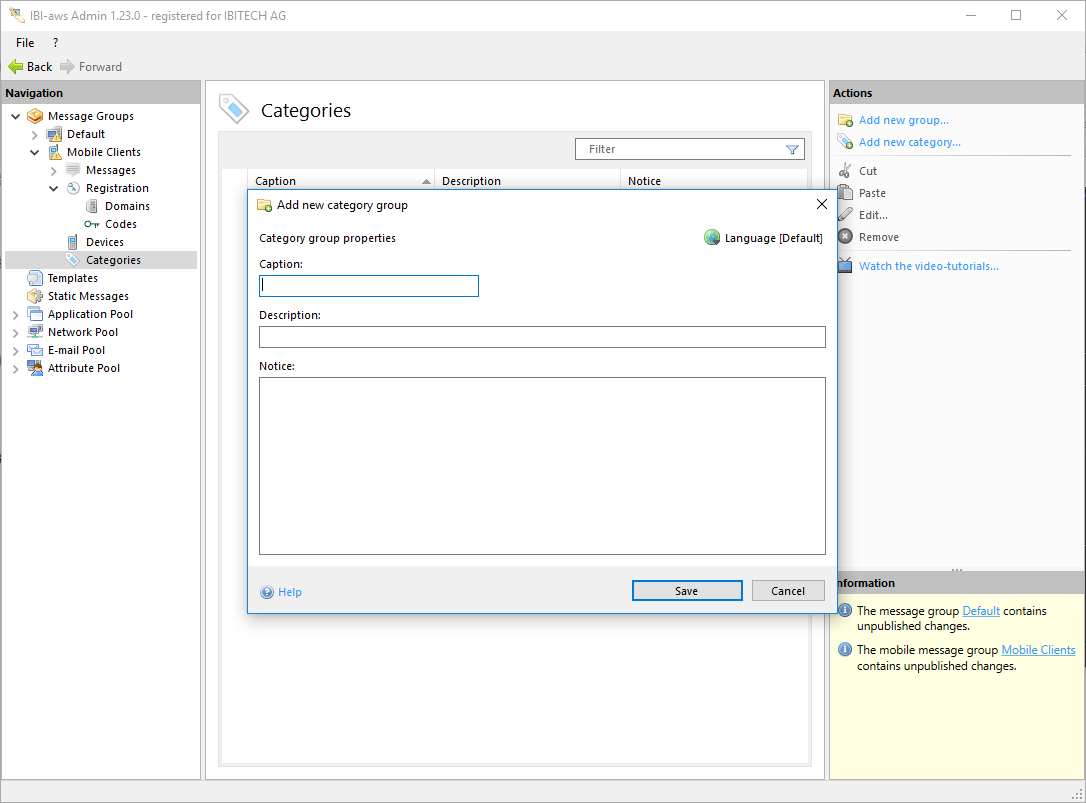Expand the Messages tree node
This screenshot has height=803, width=1086.
(x=54, y=171)
